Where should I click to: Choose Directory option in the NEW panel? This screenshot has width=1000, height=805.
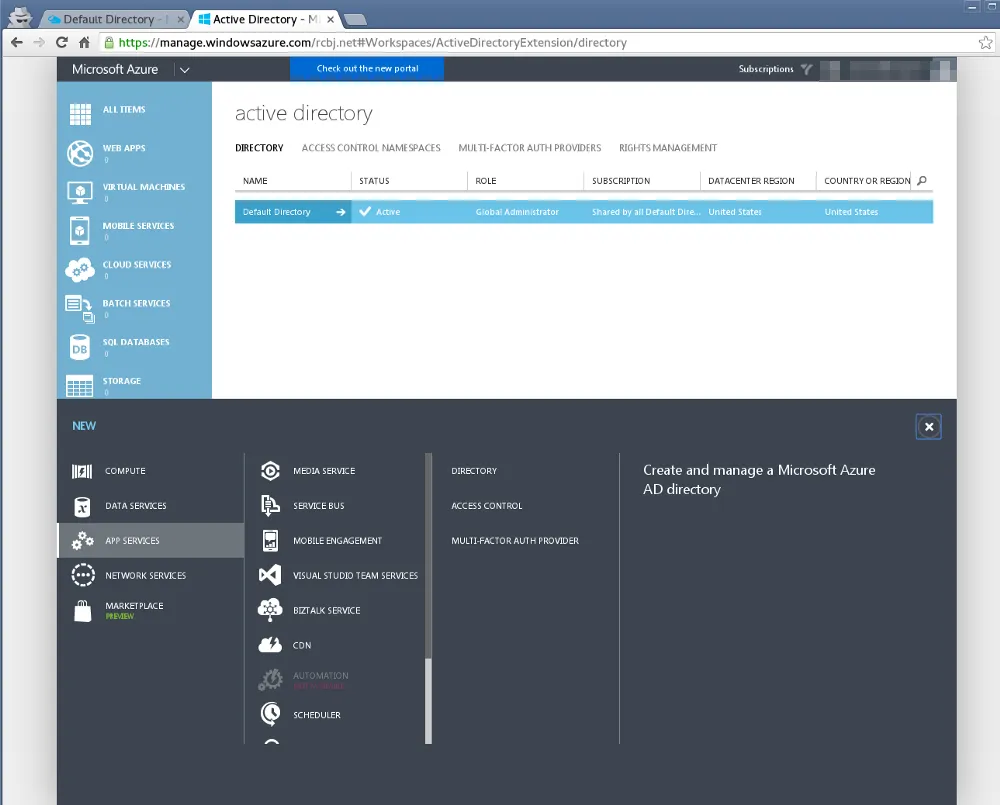[474, 471]
